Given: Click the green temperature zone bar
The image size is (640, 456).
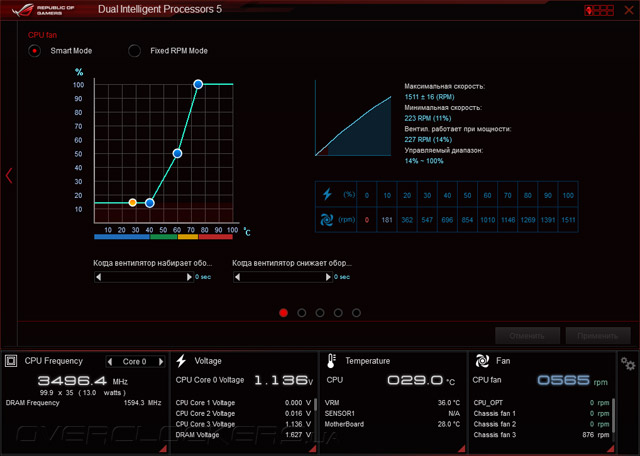Looking at the screenshot, I should [x=164, y=237].
